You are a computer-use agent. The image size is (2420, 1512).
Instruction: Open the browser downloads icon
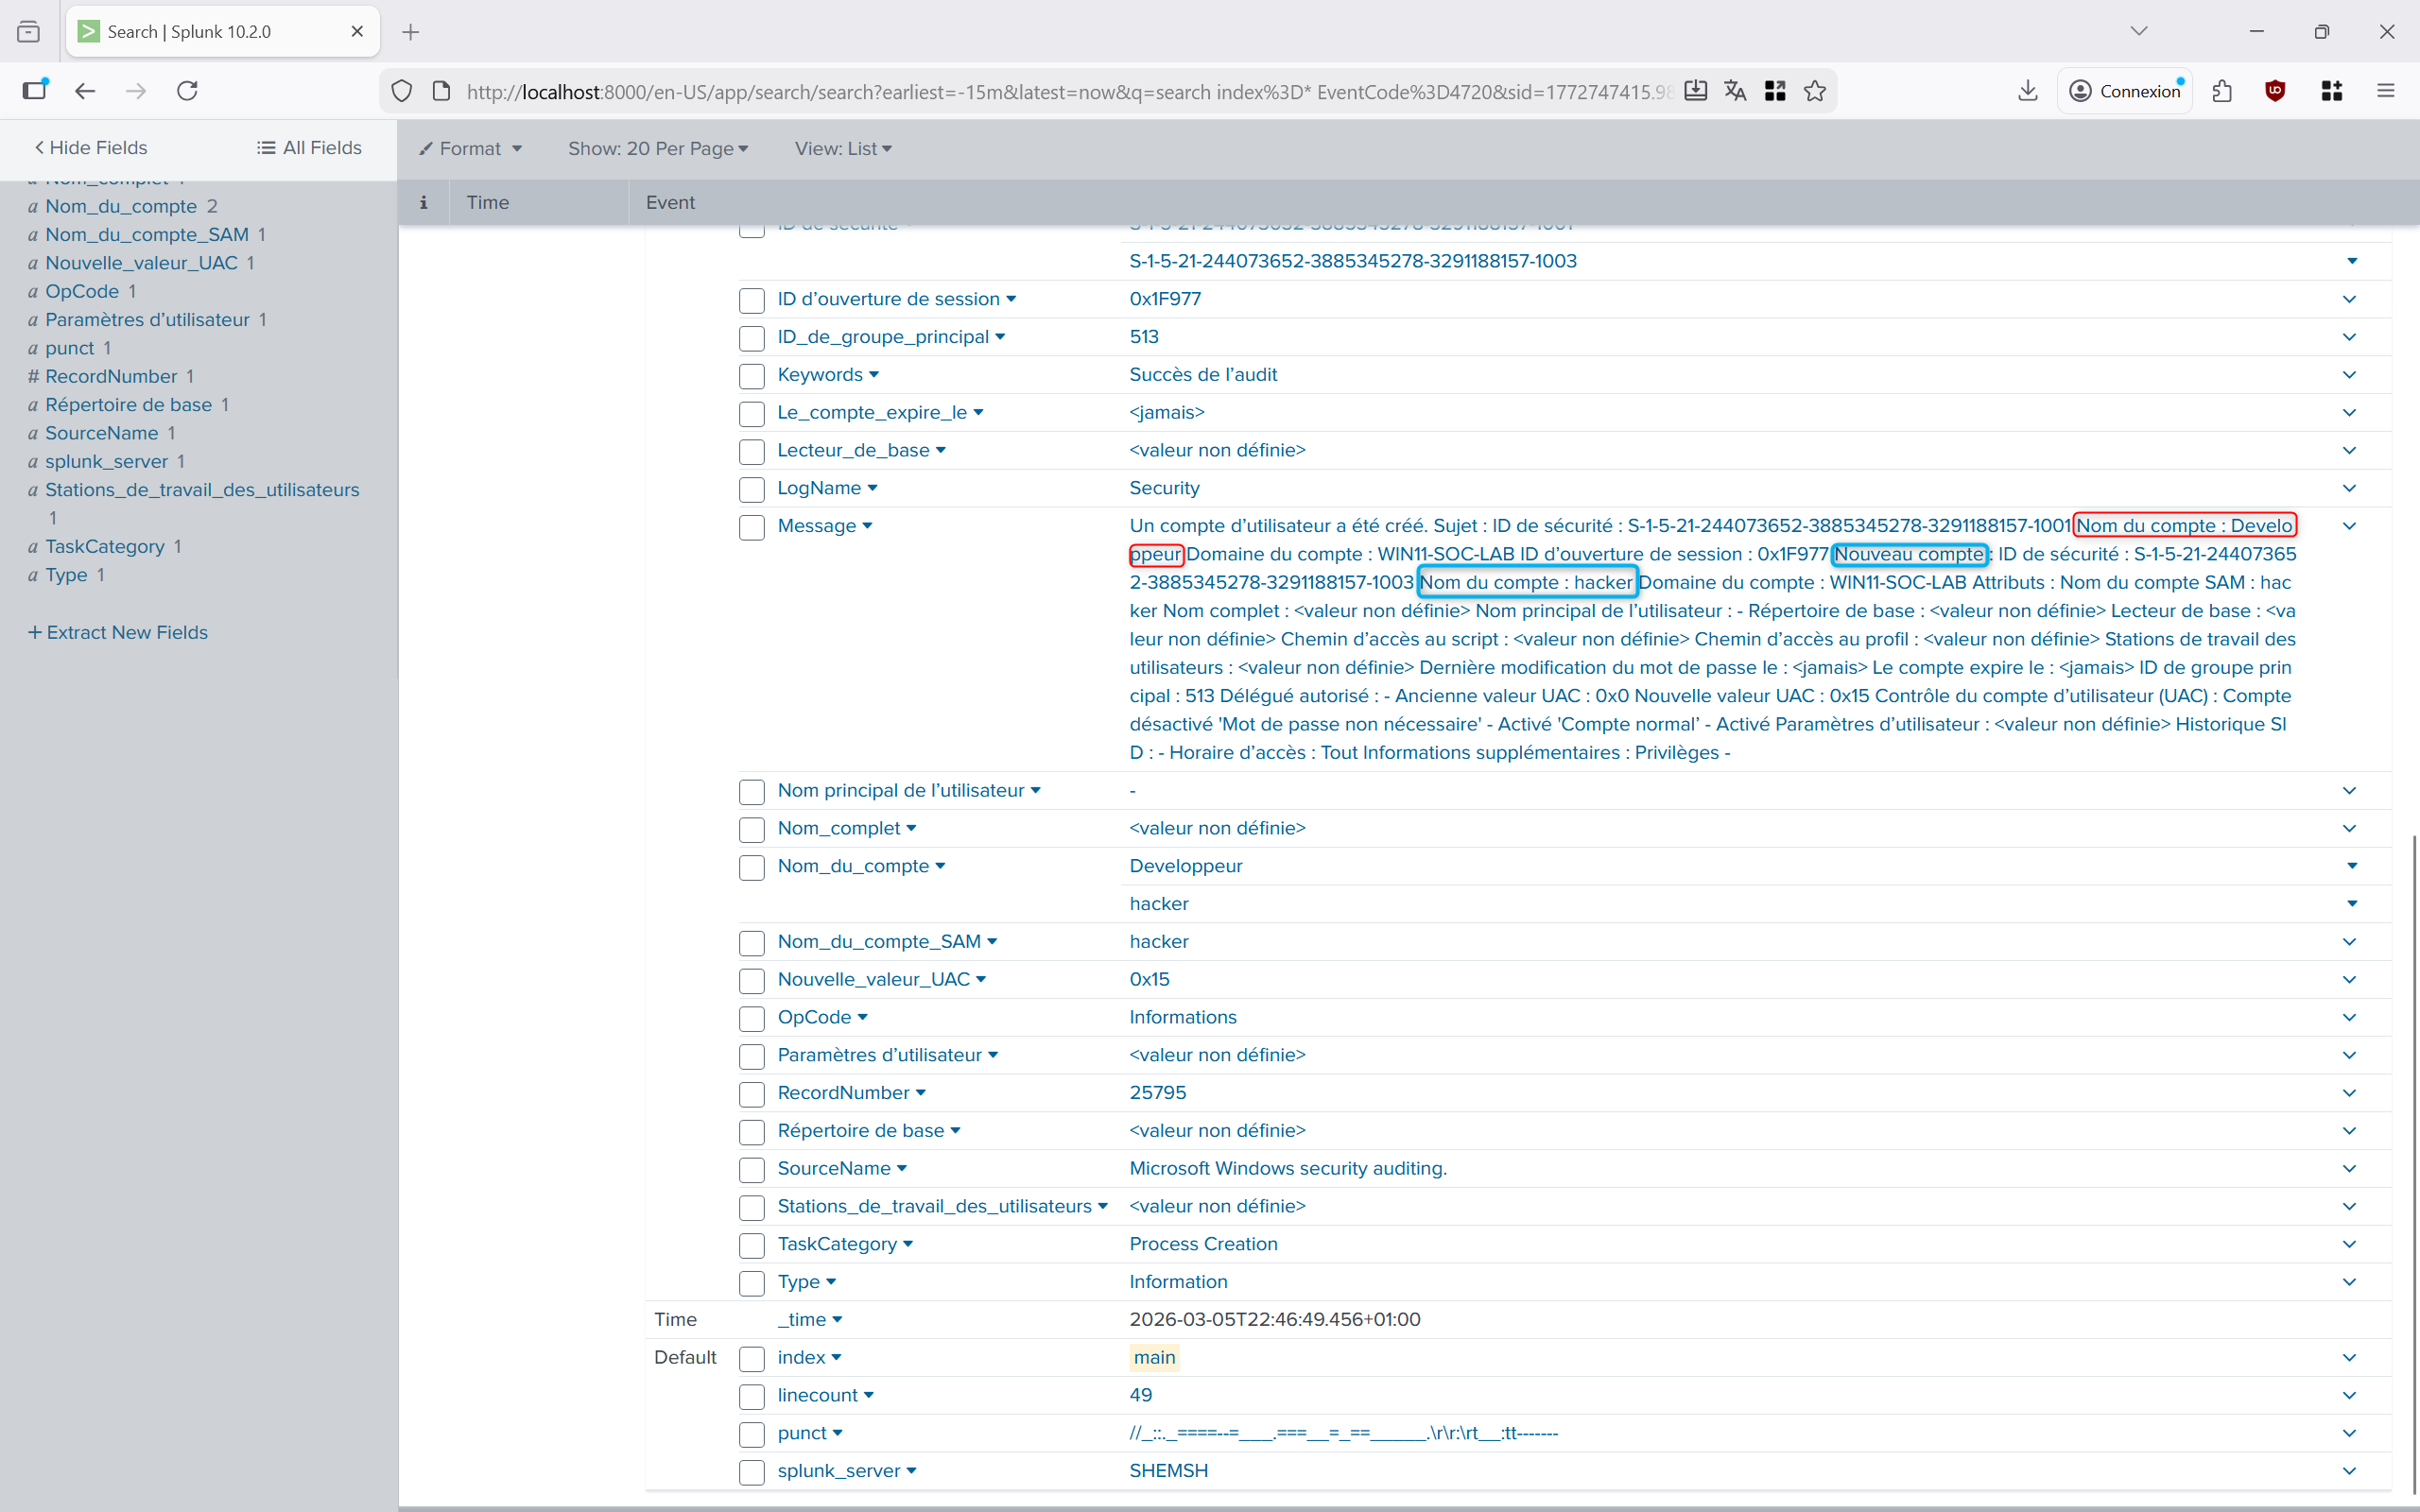click(2027, 91)
